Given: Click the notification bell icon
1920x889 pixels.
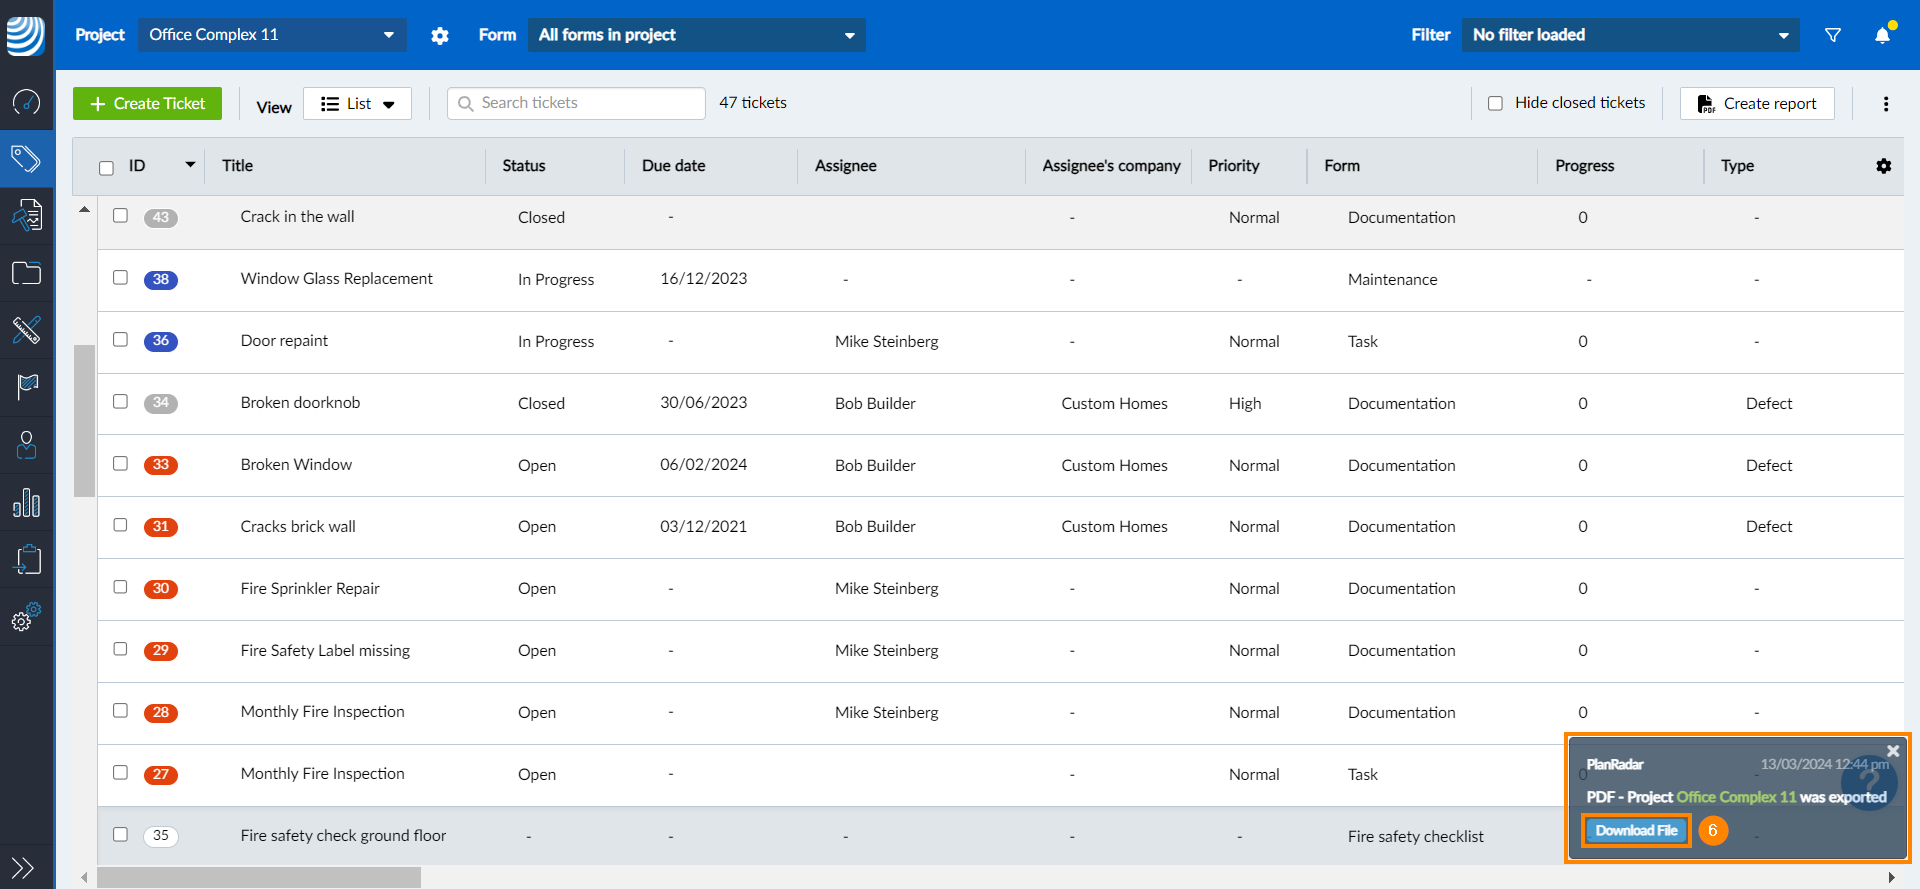Looking at the screenshot, I should point(1882,35).
